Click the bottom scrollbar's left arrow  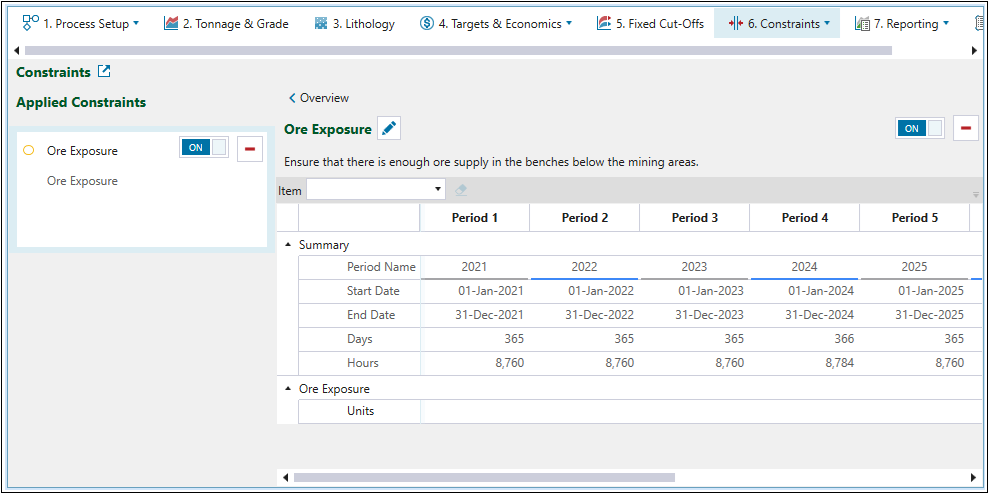point(285,478)
